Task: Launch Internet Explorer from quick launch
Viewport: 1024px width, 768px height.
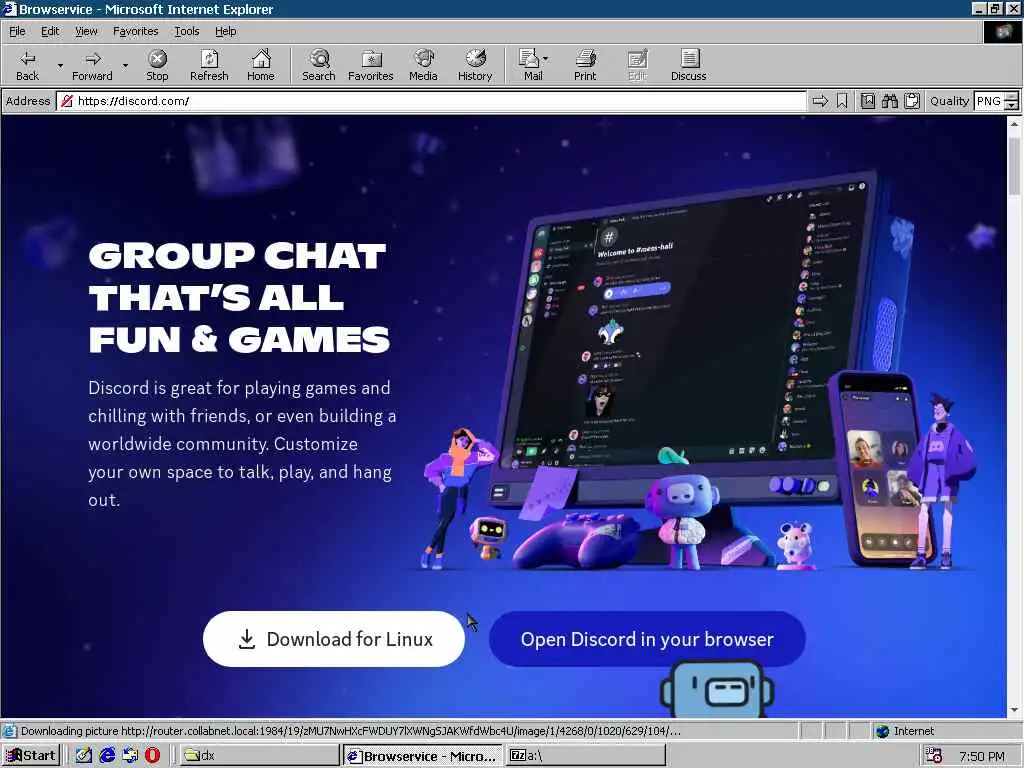Action: click(x=107, y=756)
